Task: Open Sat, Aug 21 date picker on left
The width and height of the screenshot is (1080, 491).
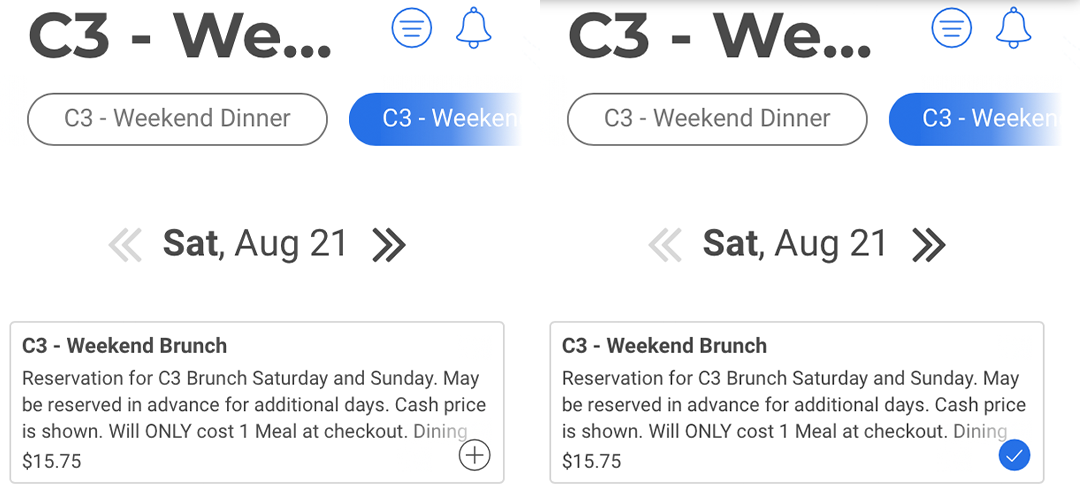Action: (x=256, y=244)
